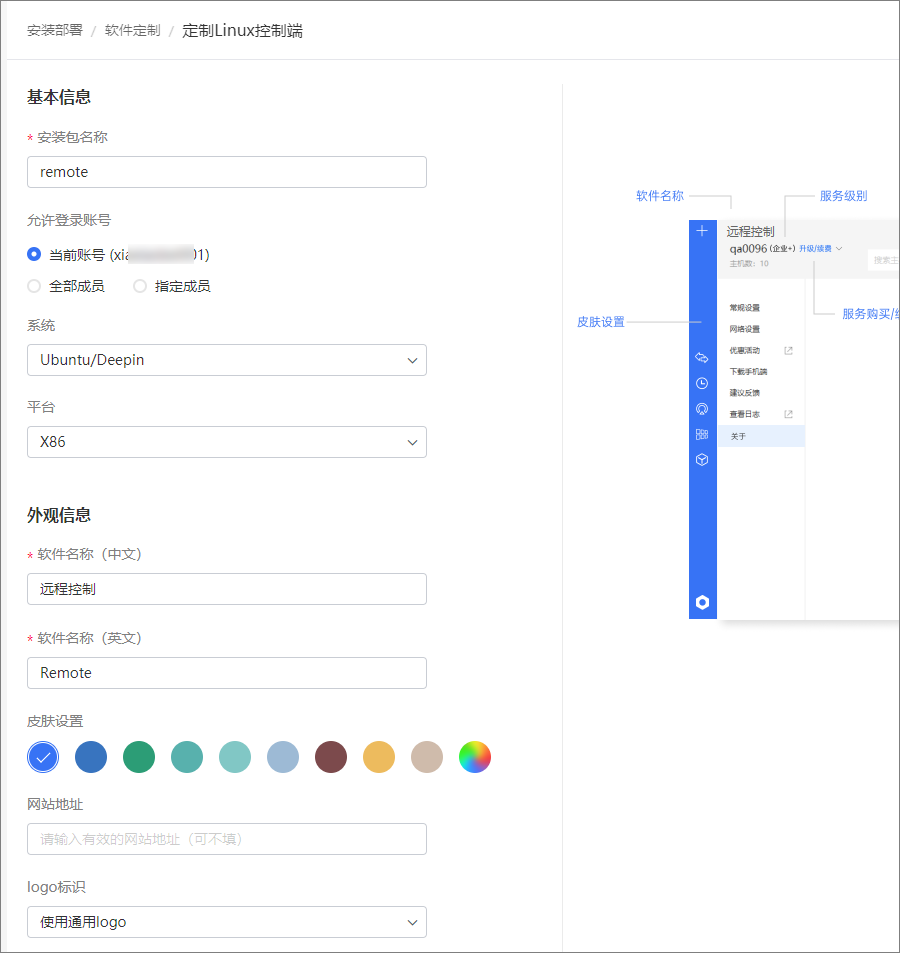Viewport: 900px width, 953px height.
Task: Choose the 指定成员 radio option
Action: tap(140, 286)
